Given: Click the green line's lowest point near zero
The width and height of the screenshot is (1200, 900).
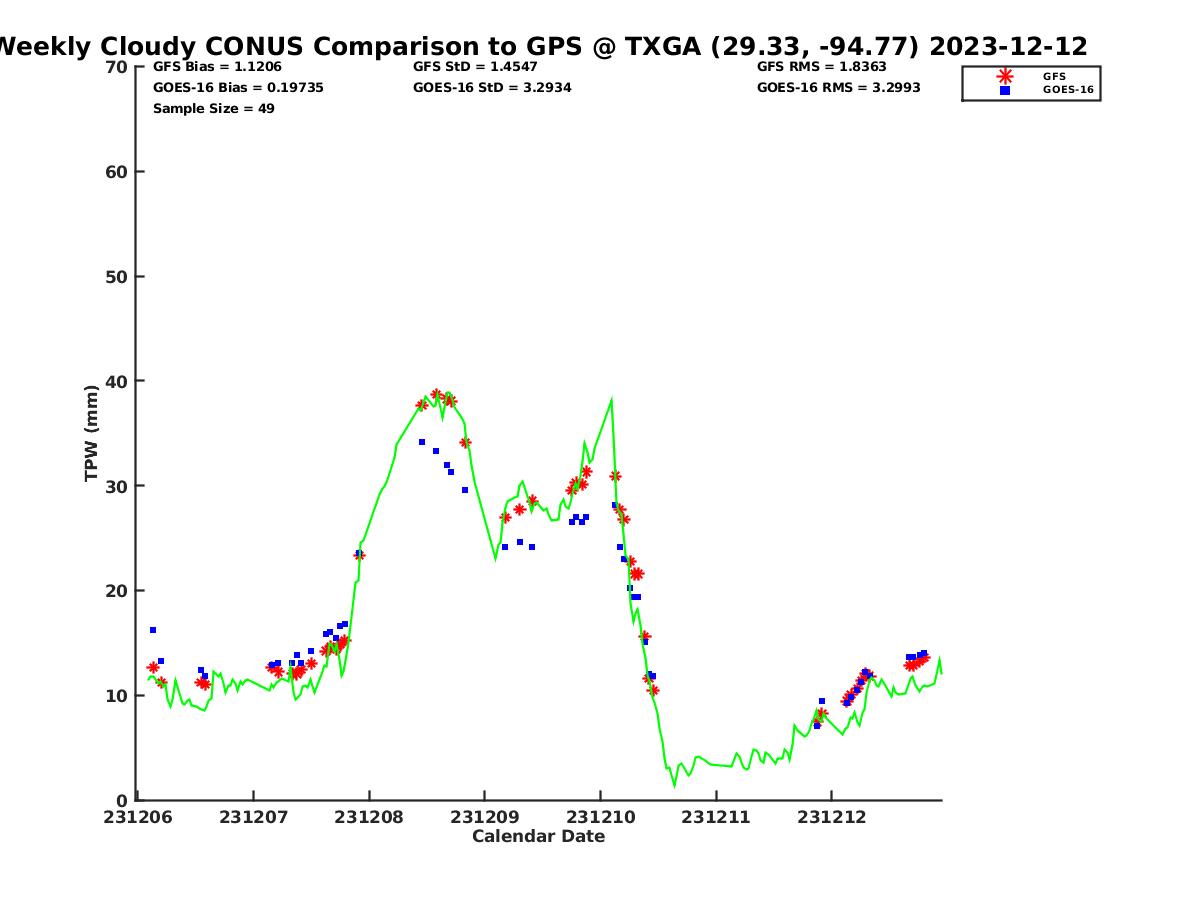Looking at the screenshot, I should pyautogui.click(x=674, y=785).
